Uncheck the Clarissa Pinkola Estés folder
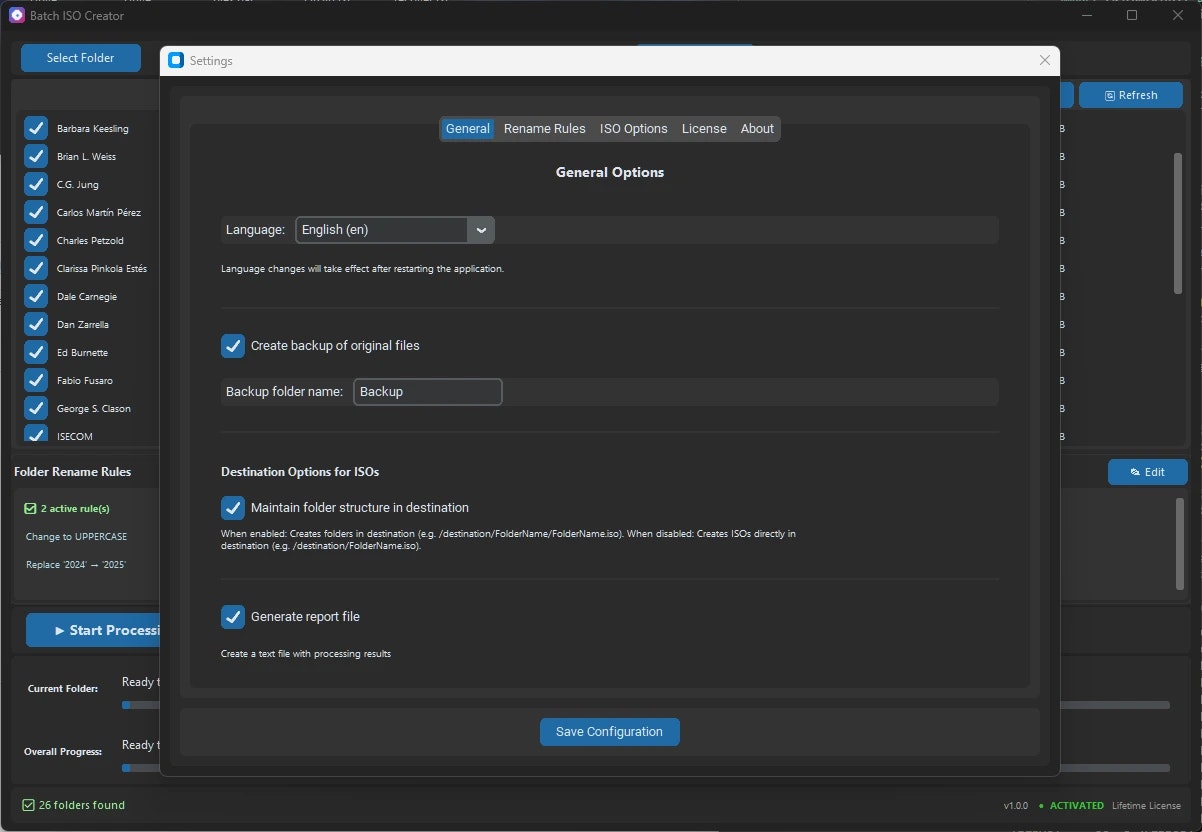The image size is (1202, 832). click(x=36, y=269)
